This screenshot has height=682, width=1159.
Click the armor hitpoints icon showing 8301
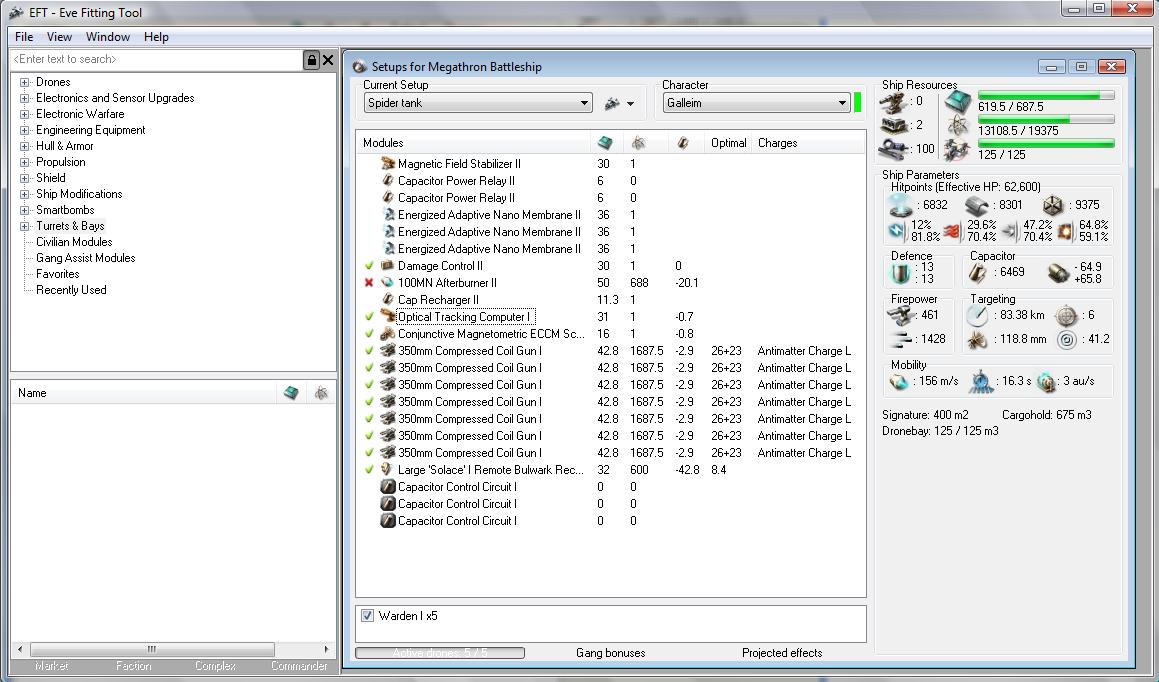976,205
